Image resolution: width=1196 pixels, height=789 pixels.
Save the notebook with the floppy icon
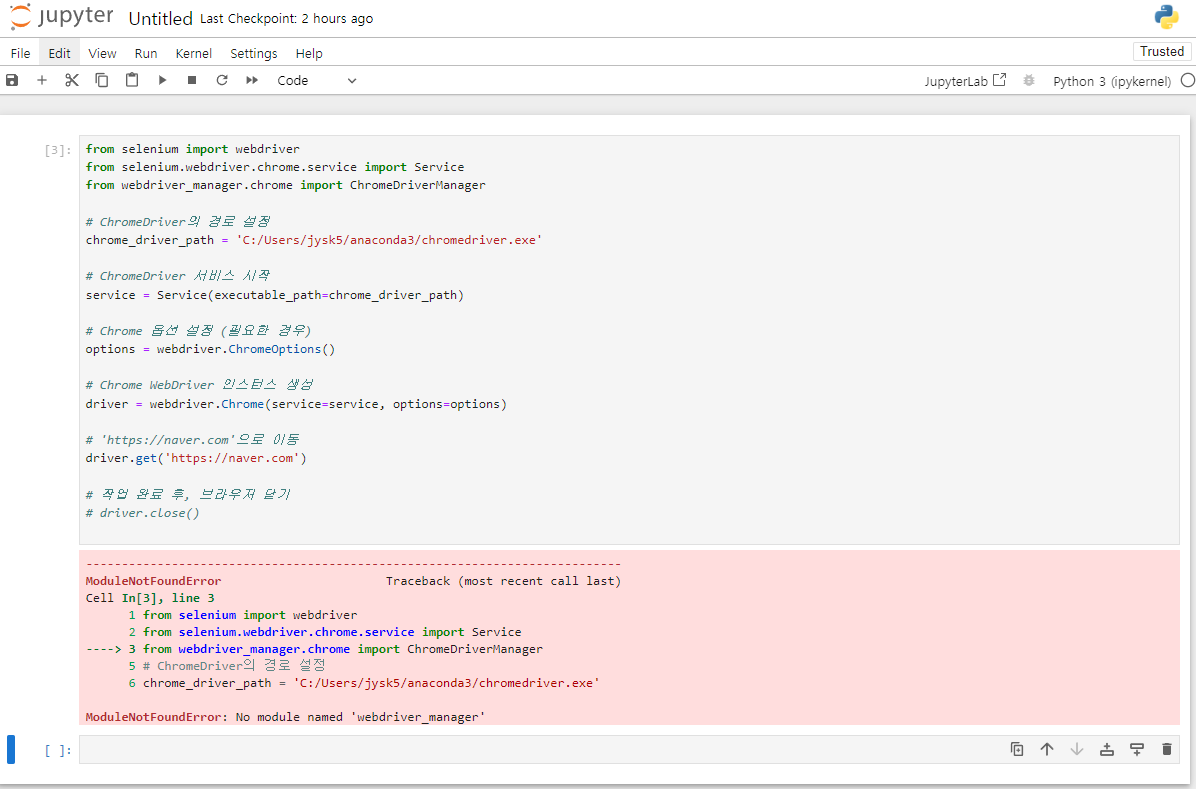pos(12,80)
